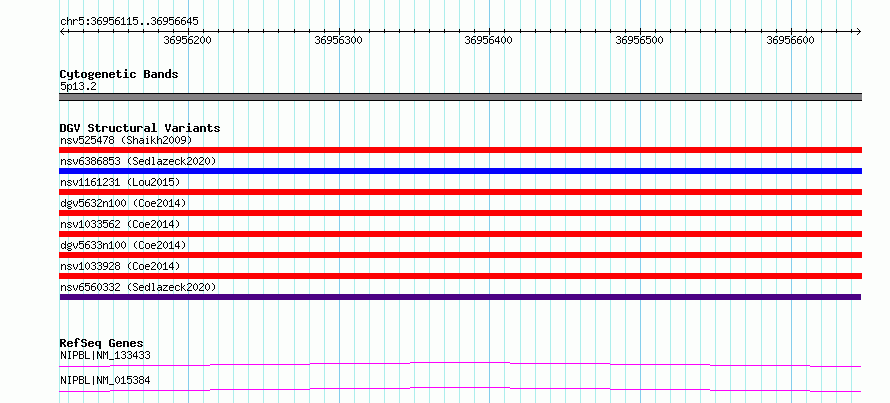Click the blue bar for nsv6386853
Viewport: 890px width, 403px height.
tap(460, 171)
